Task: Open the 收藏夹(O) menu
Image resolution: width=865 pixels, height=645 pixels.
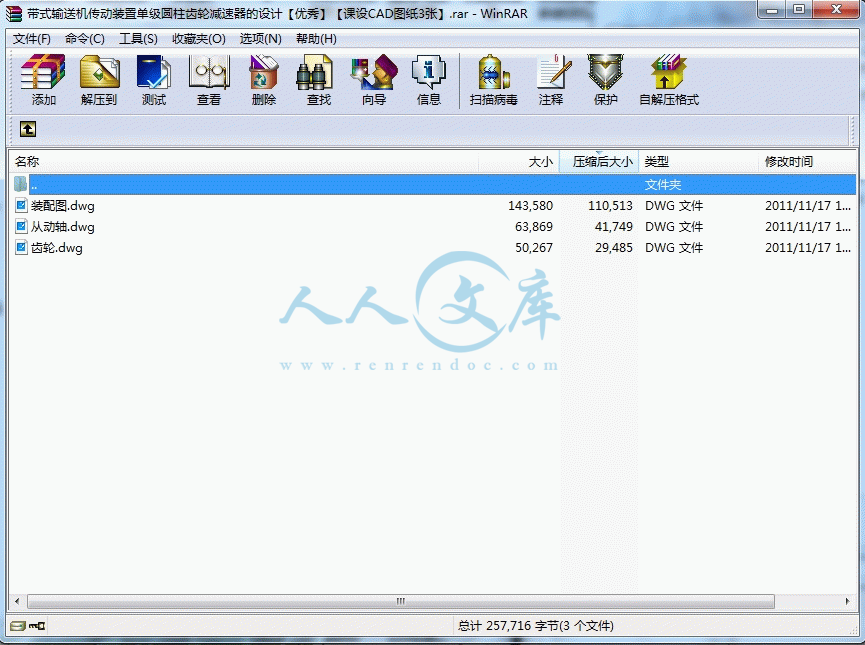Action: click(199, 39)
